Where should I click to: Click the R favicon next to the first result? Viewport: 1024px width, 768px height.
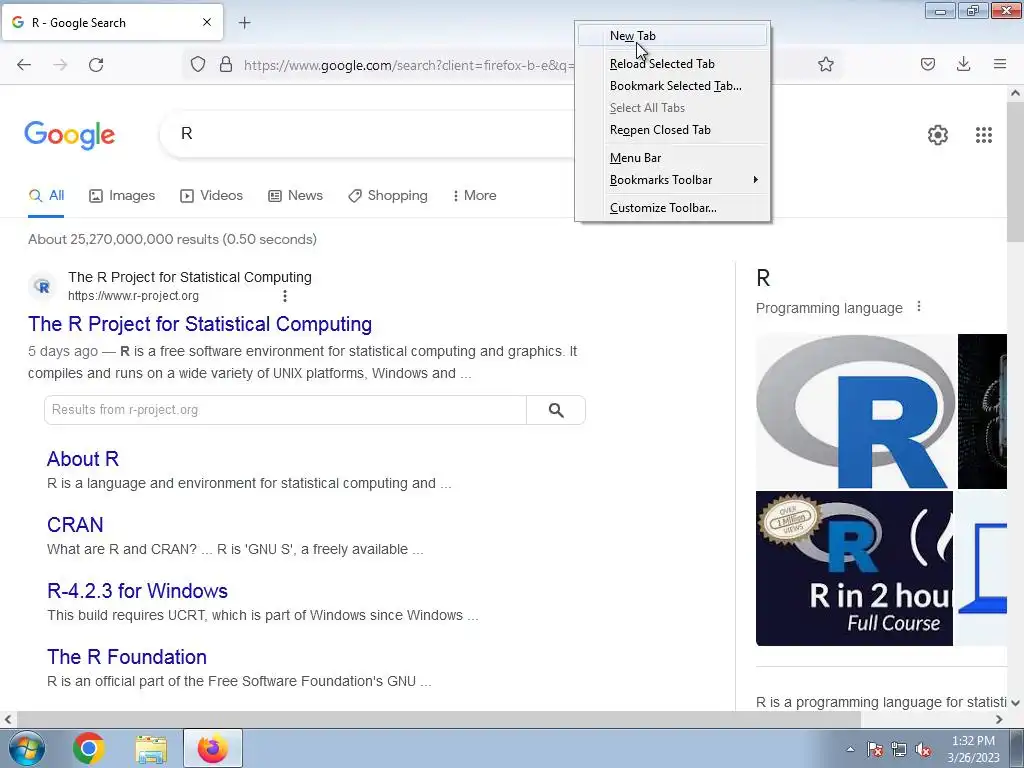[42, 286]
